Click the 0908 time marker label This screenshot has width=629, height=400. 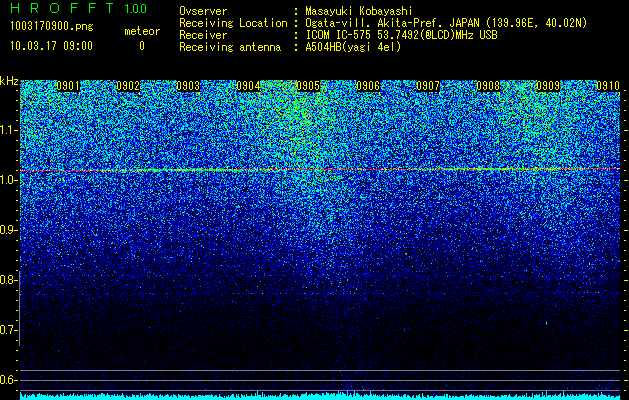[488, 86]
